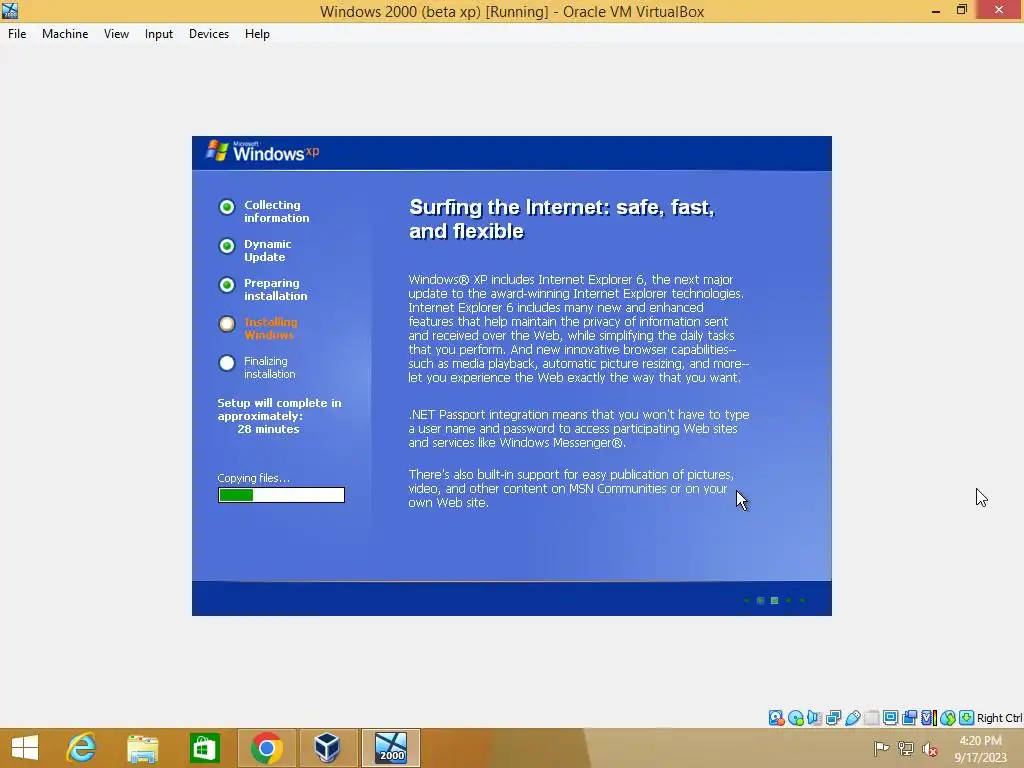Restore down the VirtualBox window
Image resolution: width=1024 pixels, height=768 pixels.
[x=961, y=10]
